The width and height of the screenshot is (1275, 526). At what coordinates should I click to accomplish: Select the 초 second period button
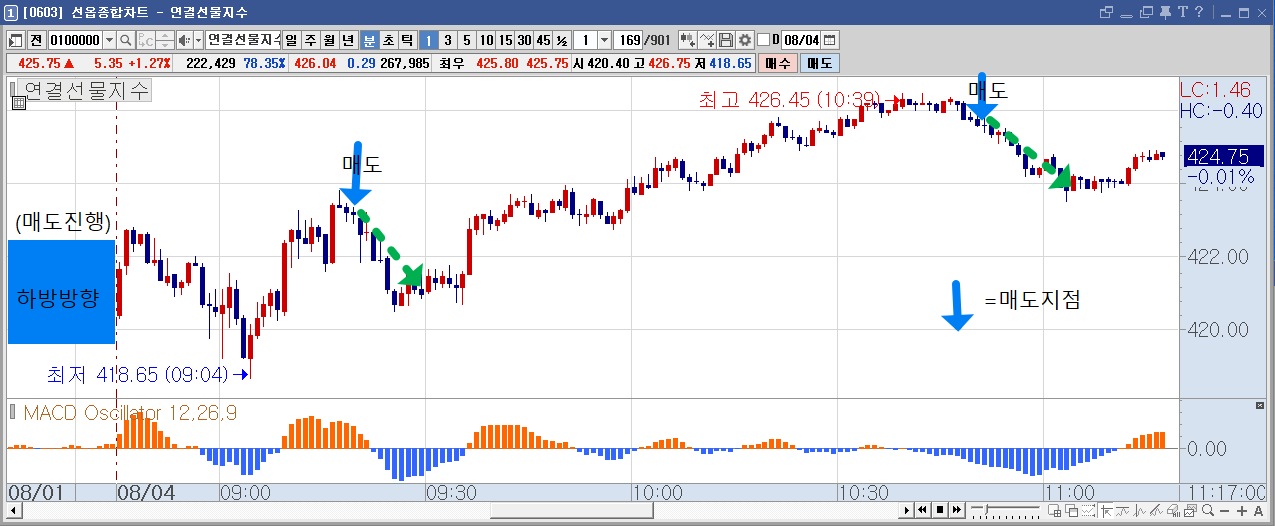tap(388, 40)
